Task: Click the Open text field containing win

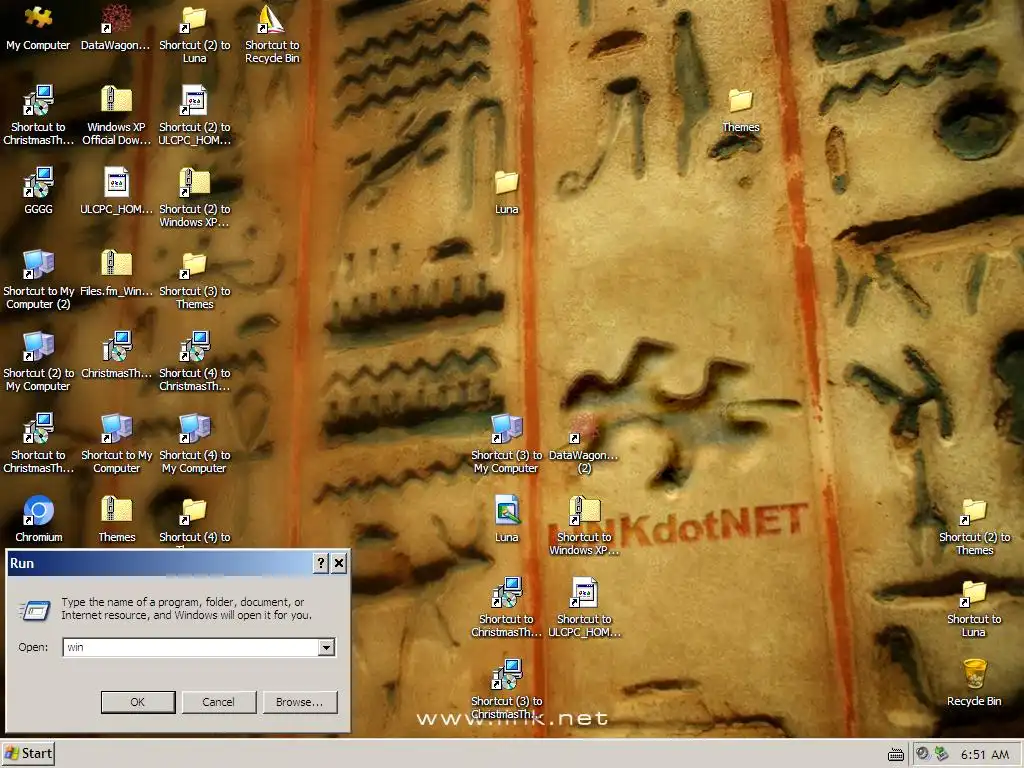Action: coord(191,647)
